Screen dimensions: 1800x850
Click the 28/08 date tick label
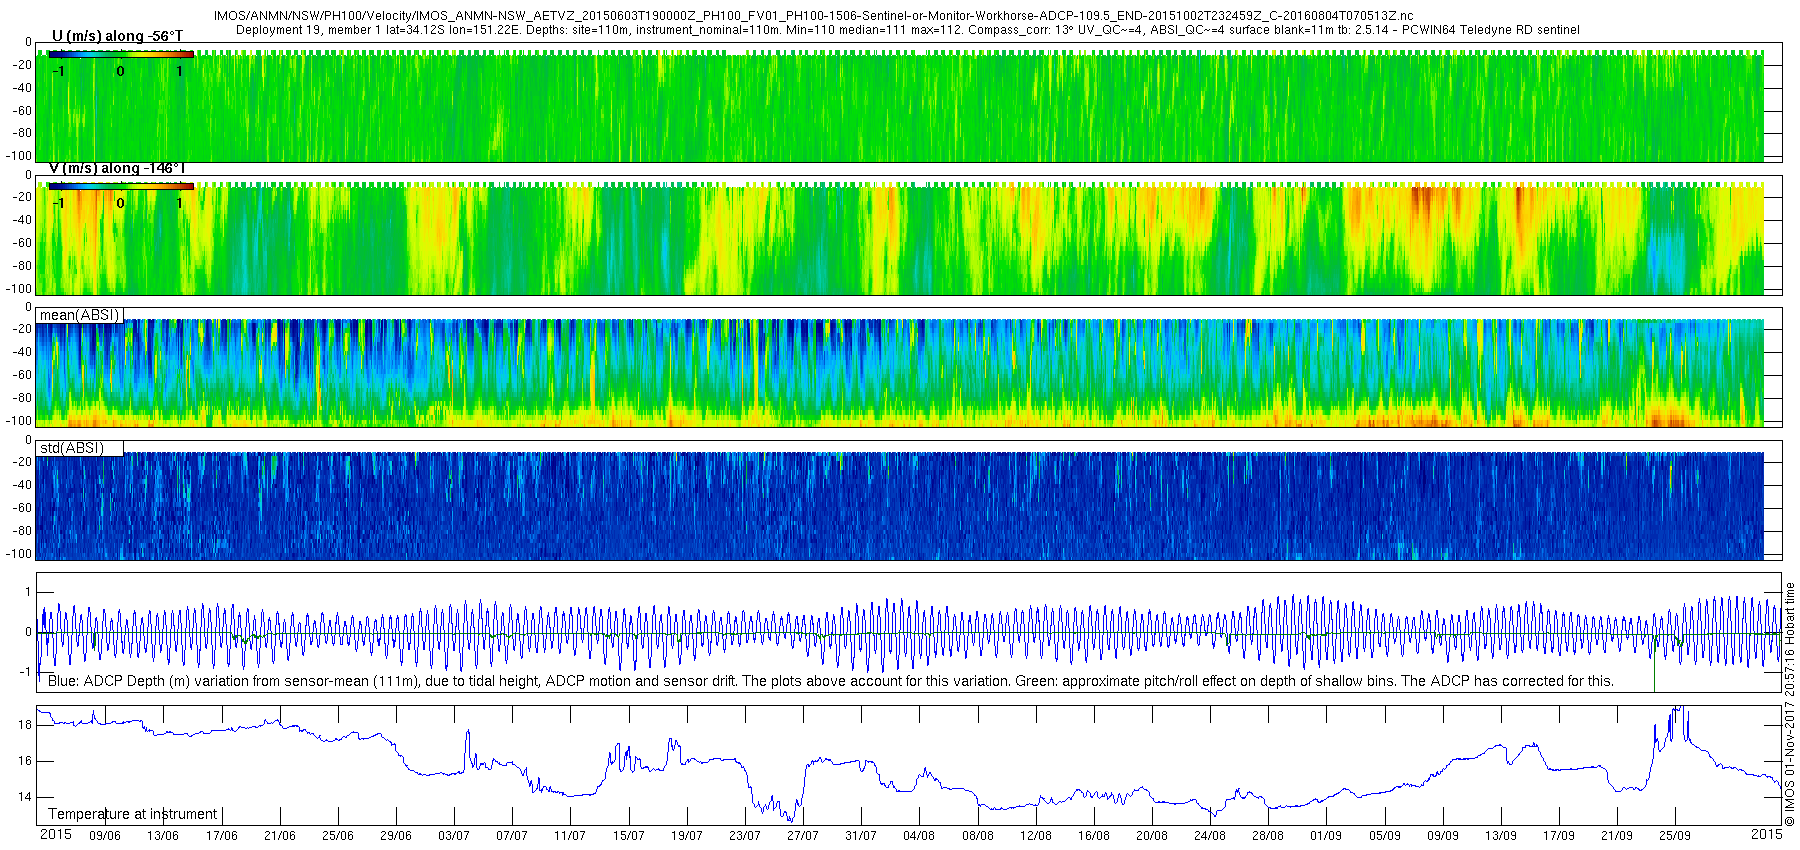click(x=1267, y=836)
